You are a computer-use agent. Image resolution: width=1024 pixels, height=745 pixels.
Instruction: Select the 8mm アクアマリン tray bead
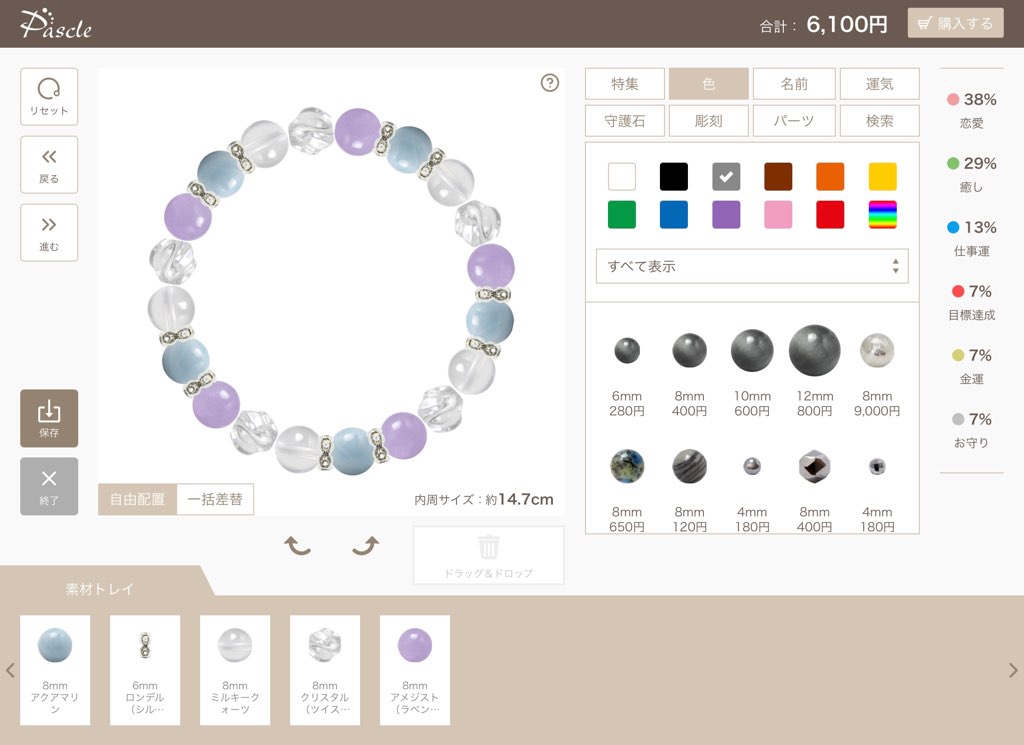(x=55, y=670)
